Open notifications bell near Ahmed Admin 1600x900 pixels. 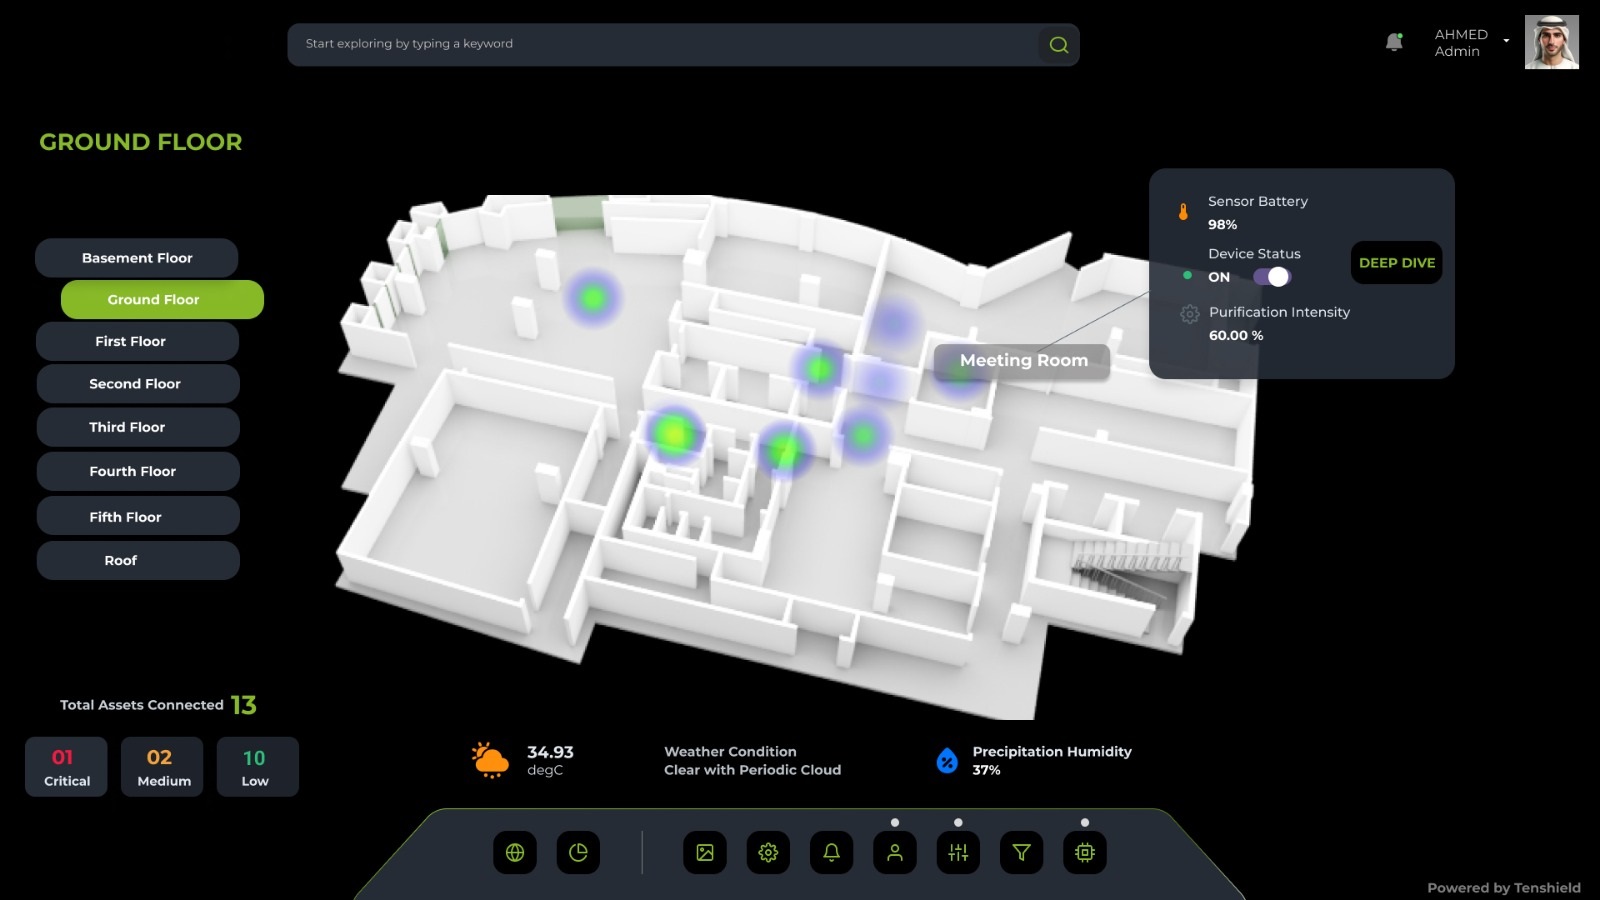1394,42
